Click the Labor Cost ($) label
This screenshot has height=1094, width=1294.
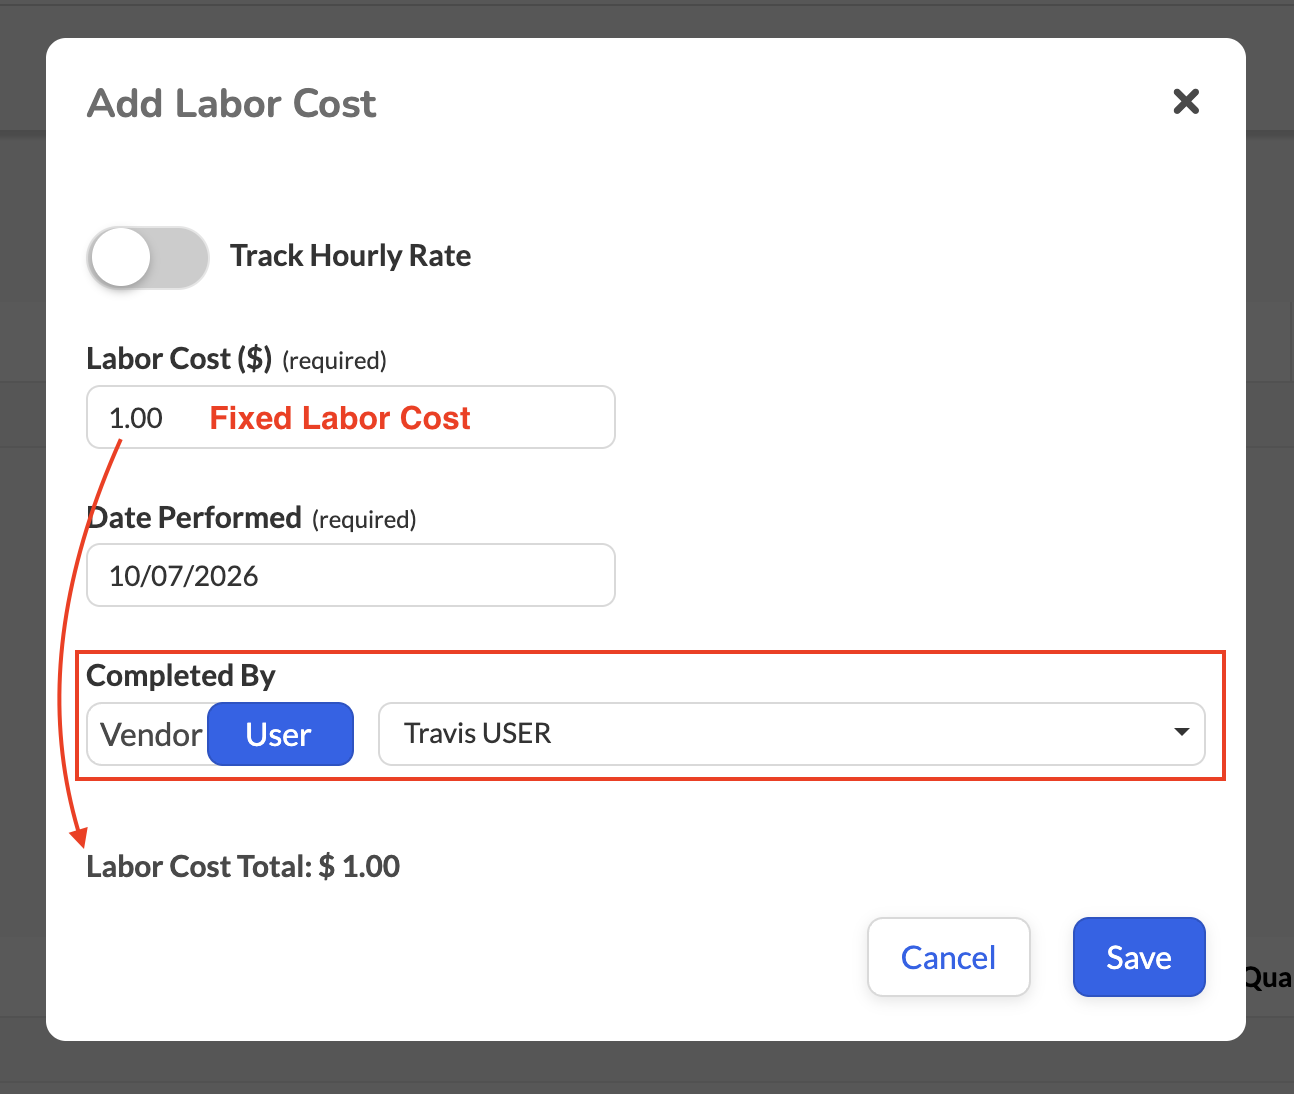(179, 358)
